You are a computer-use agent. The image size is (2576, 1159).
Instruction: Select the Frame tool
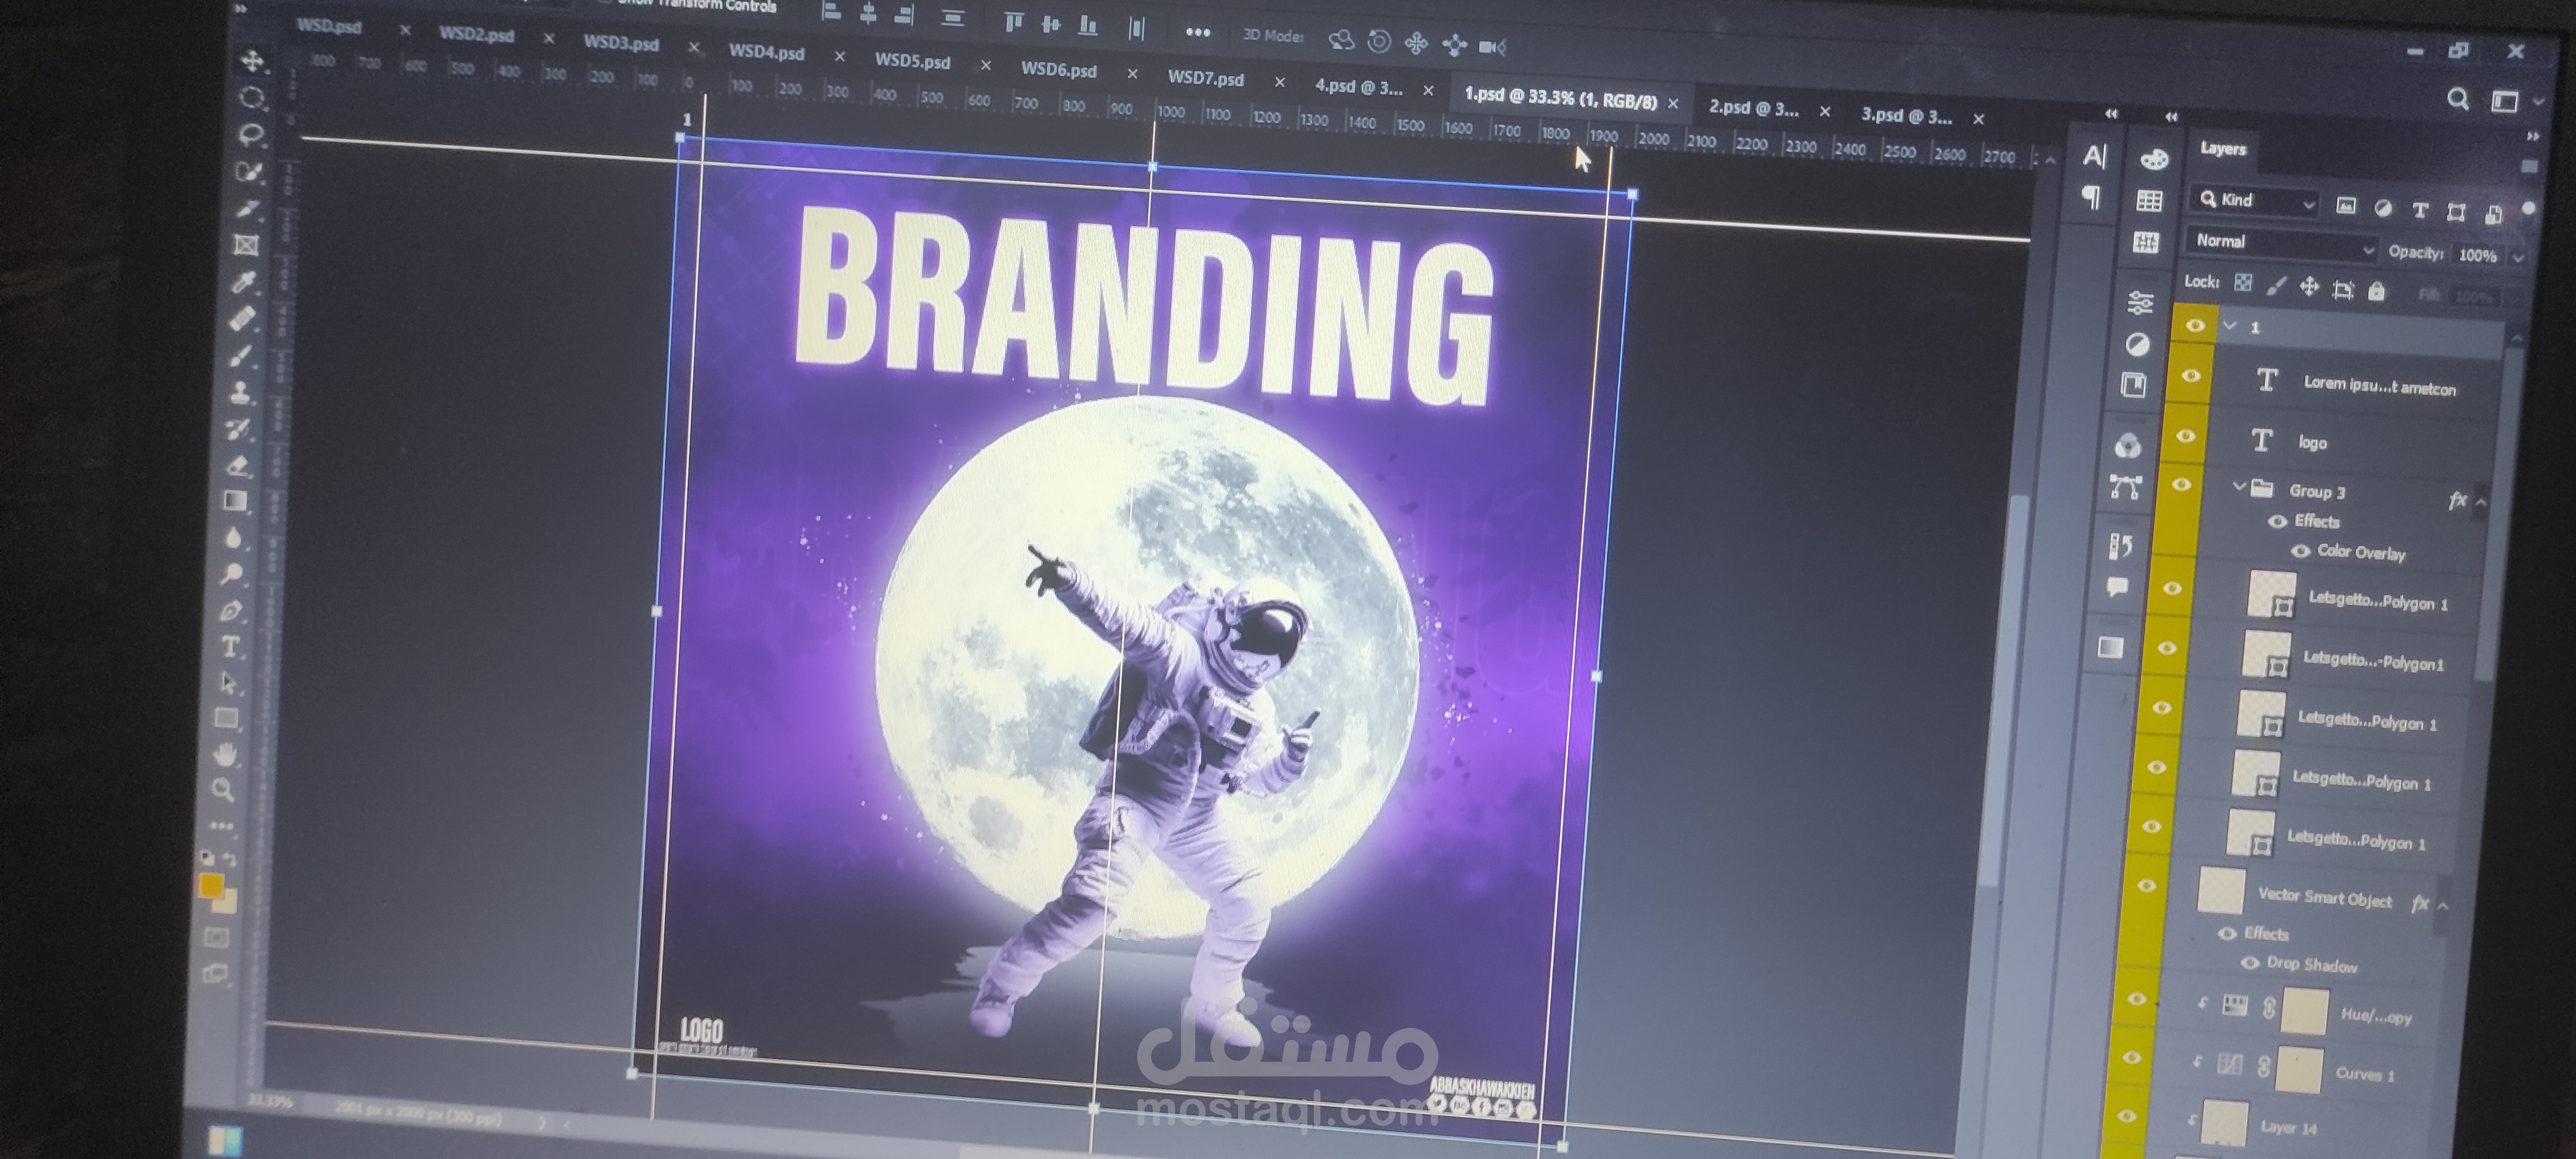246,245
